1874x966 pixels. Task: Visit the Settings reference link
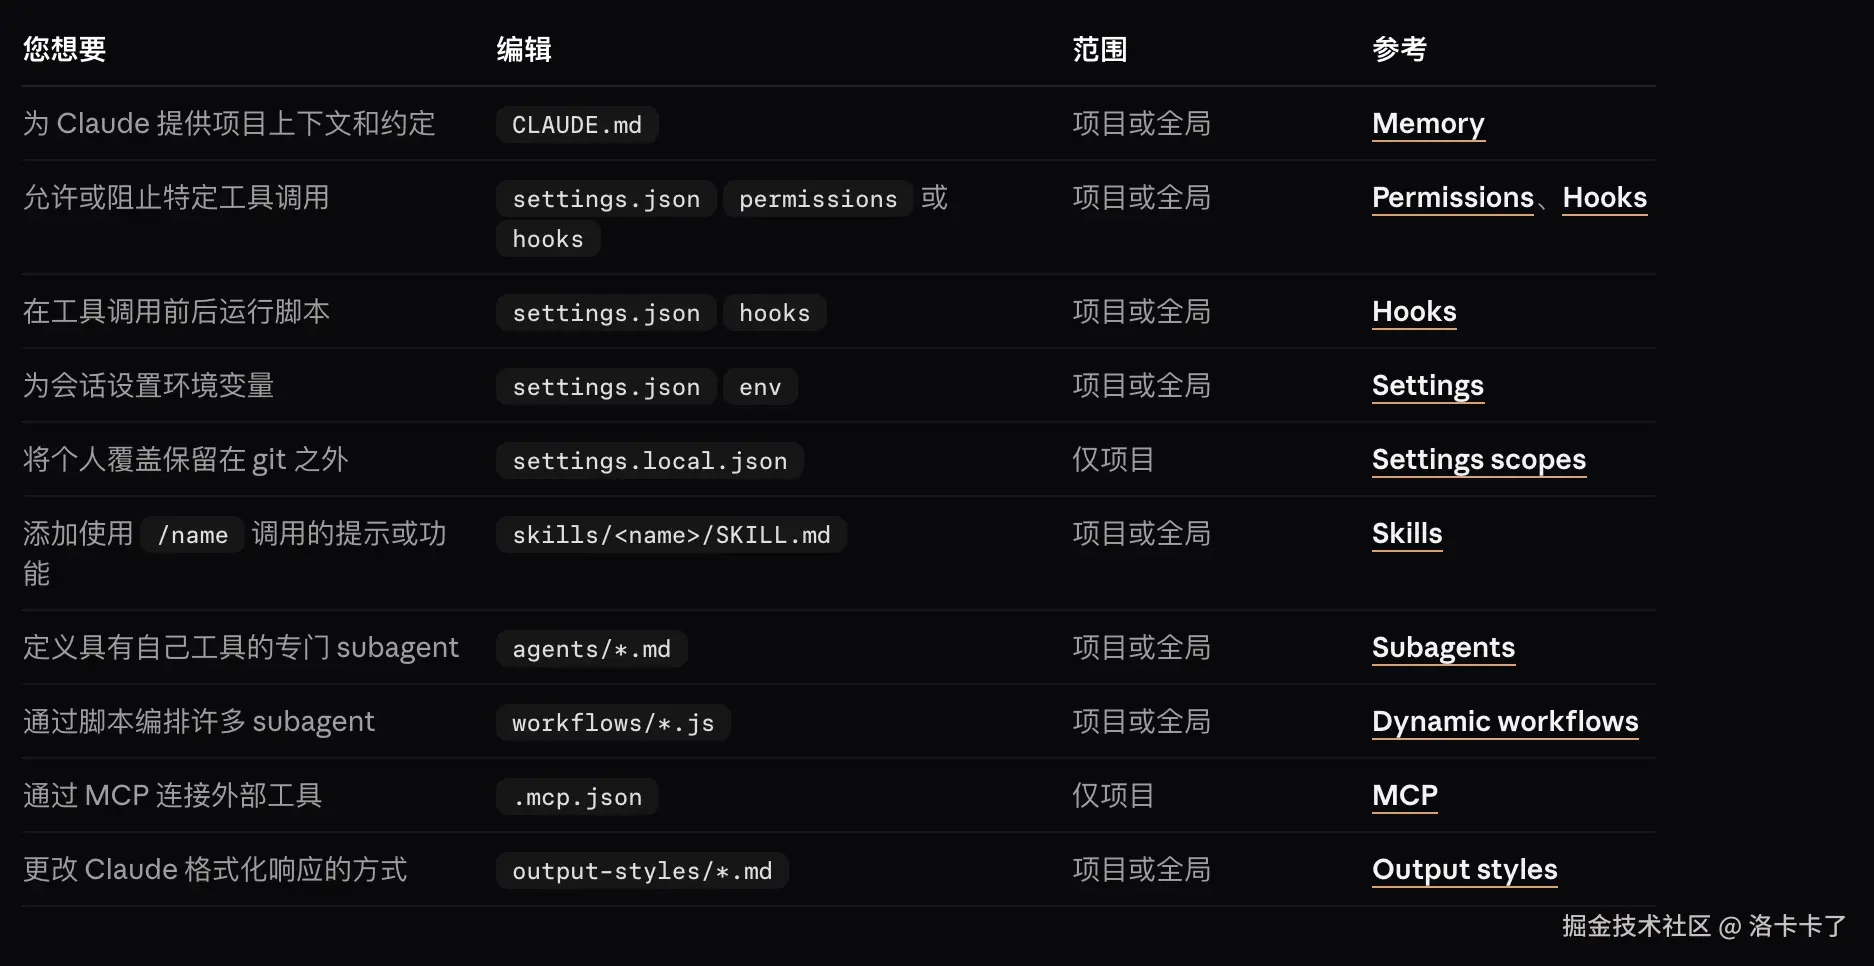tap(1427, 385)
